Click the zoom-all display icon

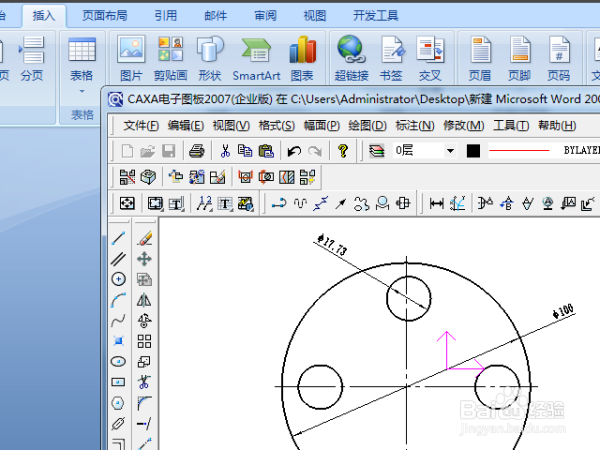(127, 204)
